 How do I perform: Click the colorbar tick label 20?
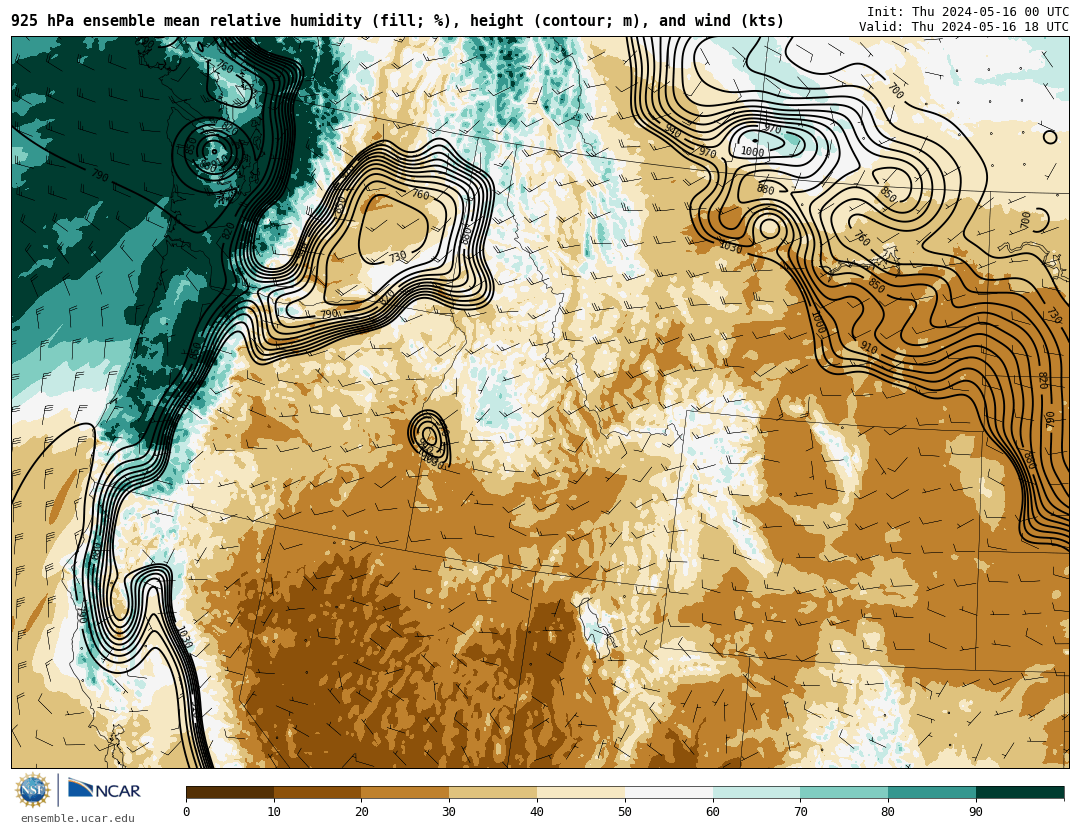[362, 812]
